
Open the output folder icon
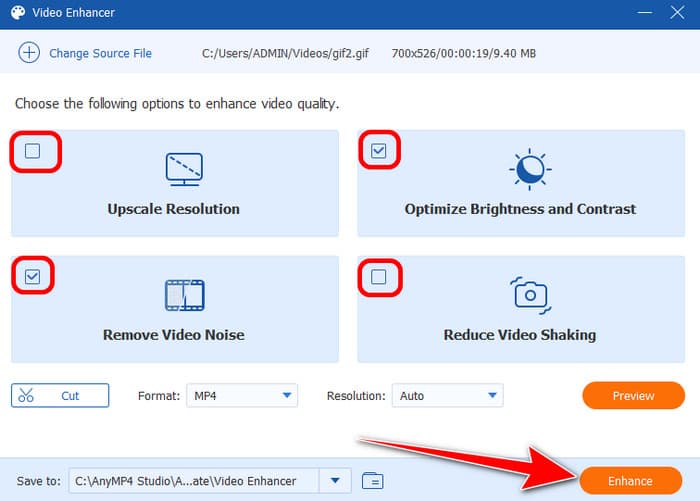click(372, 481)
